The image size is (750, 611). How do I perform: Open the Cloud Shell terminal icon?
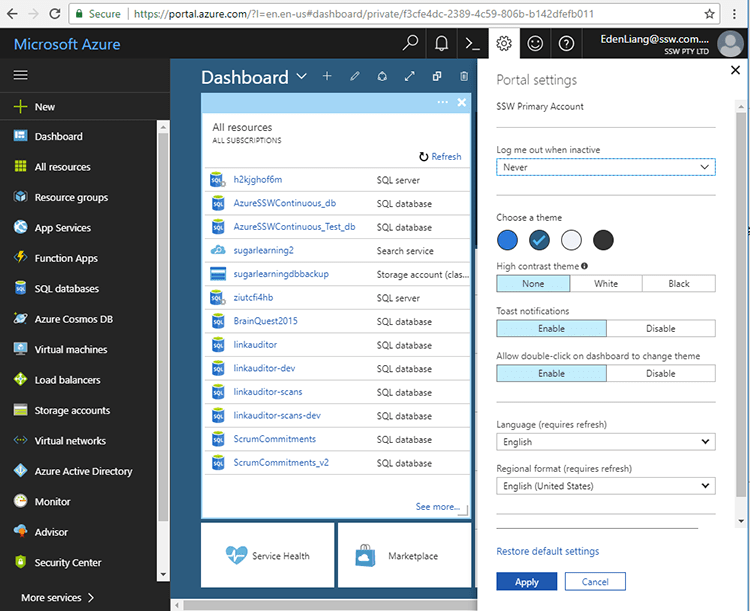coord(472,43)
